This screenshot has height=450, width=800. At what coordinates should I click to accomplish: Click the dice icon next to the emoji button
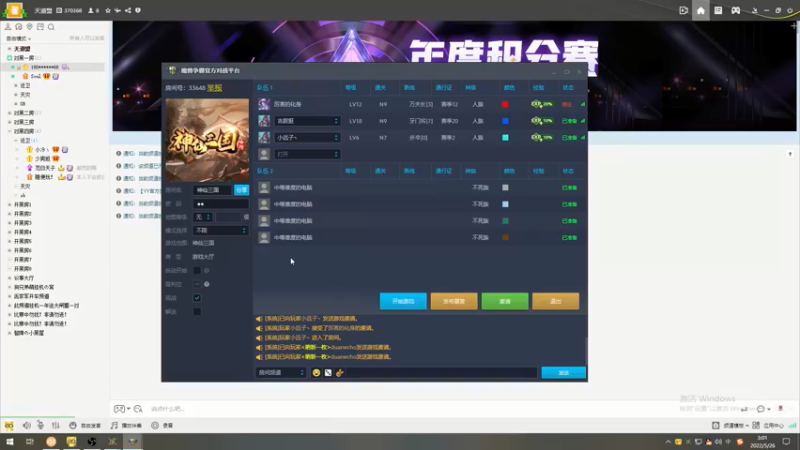click(328, 373)
